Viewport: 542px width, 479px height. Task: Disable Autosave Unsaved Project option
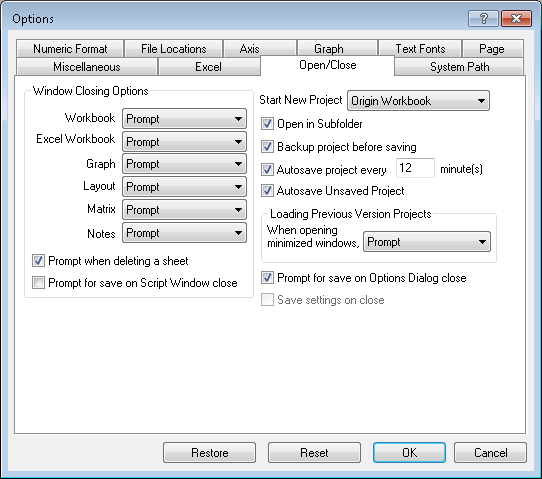click(267, 191)
